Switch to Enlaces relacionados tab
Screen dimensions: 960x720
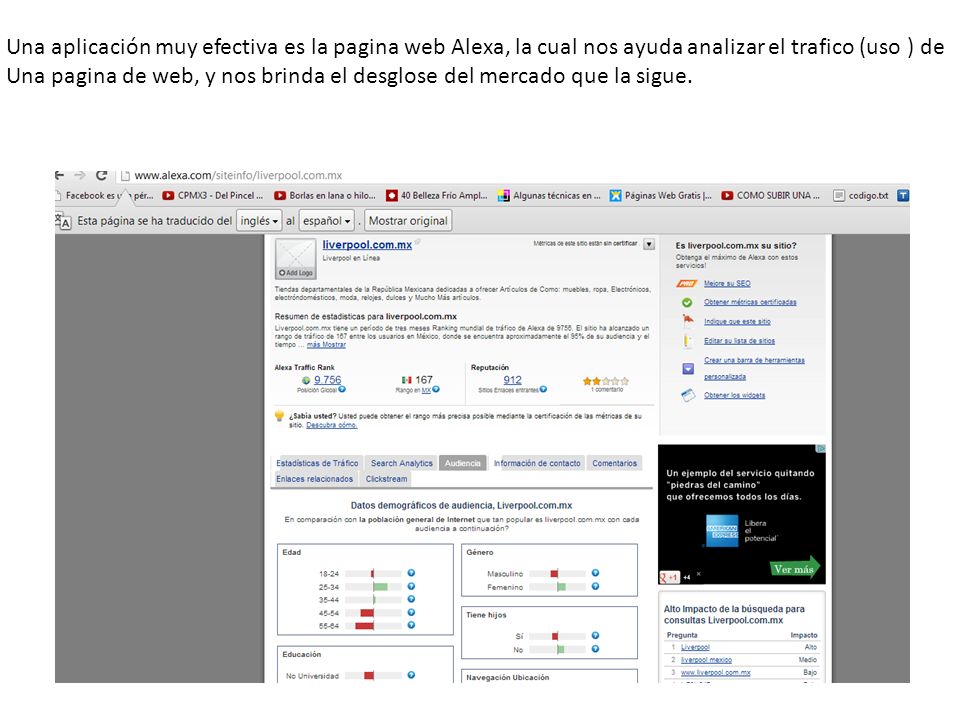coord(314,479)
